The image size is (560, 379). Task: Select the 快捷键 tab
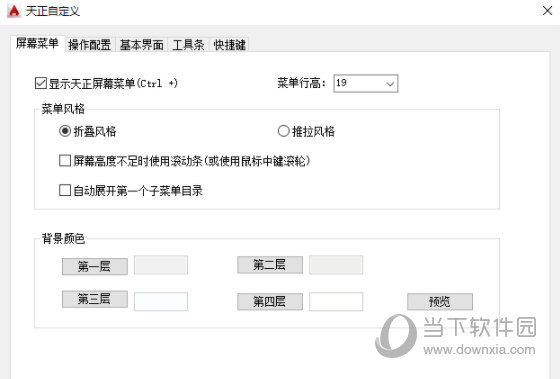point(229,45)
